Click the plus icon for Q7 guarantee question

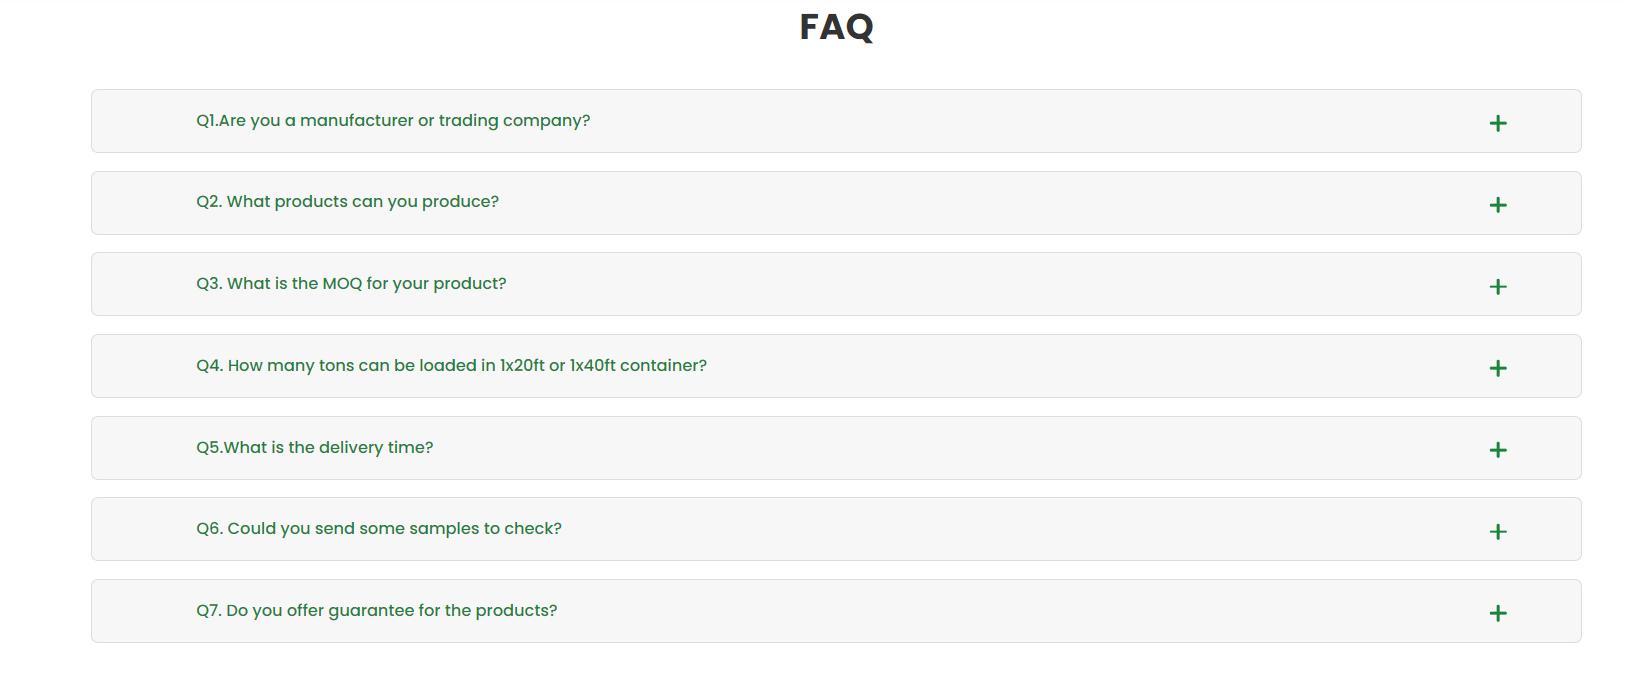[1497, 613]
